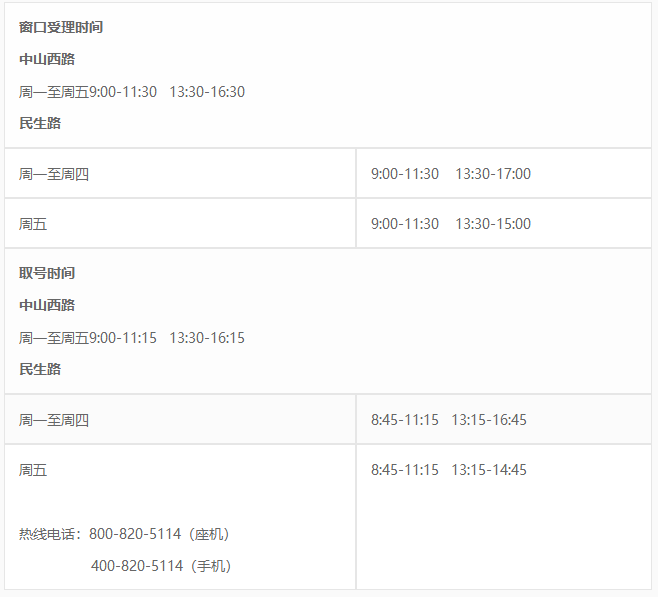Click the 400-820-5114 mobile number
The width and height of the screenshot is (658, 597).
[x=137, y=566]
